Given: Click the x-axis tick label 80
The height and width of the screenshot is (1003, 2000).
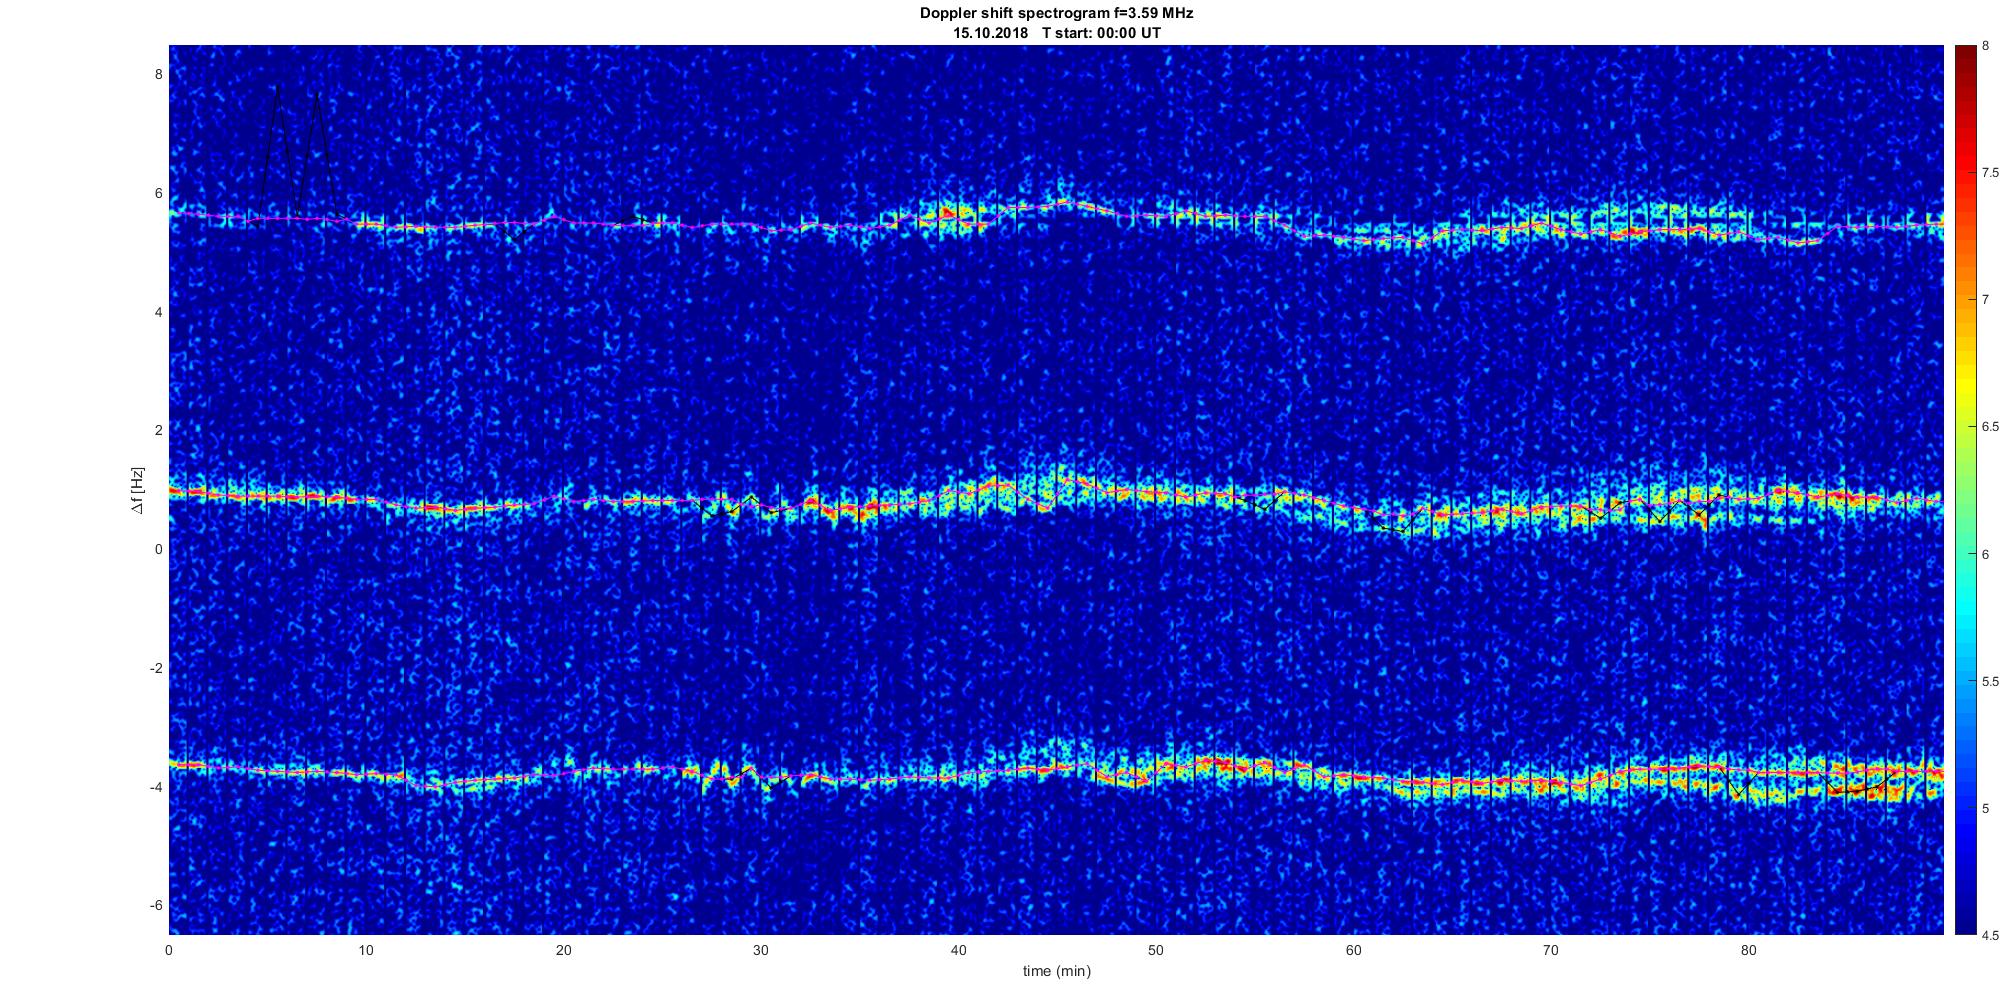Looking at the screenshot, I should pyautogui.click(x=1749, y=951).
